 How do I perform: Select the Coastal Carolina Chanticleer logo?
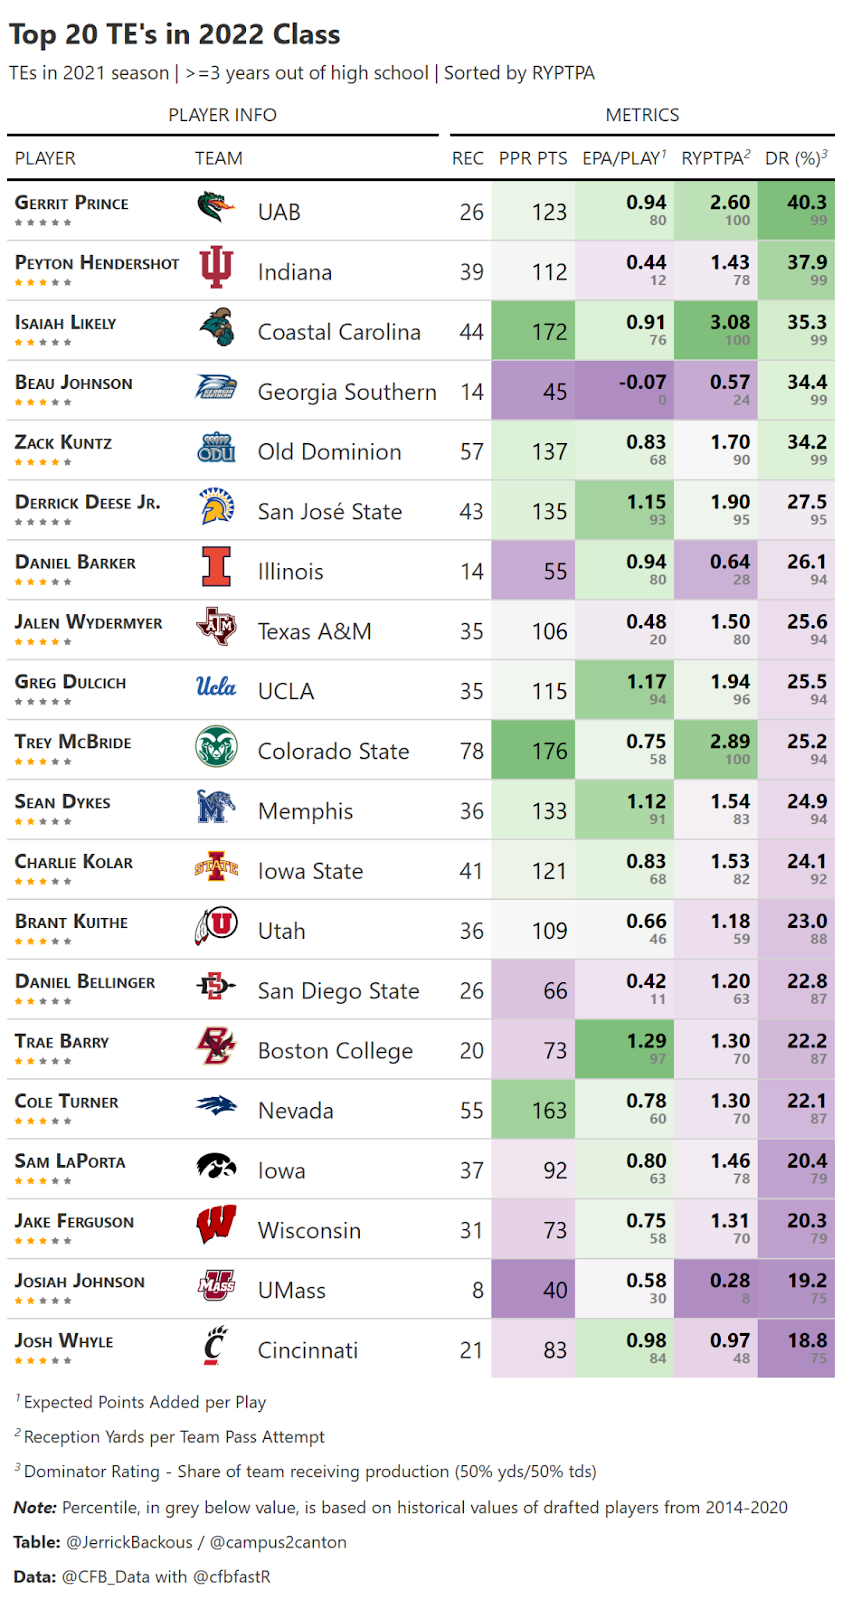pyautogui.click(x=216, y=327)
